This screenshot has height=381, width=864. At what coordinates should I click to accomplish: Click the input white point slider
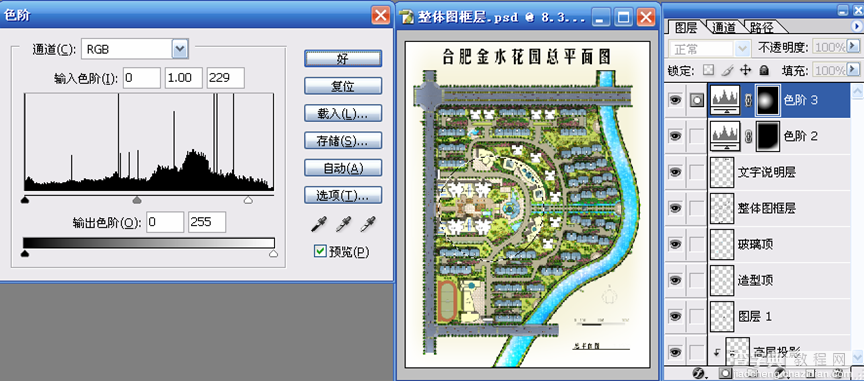click(249, 200)
